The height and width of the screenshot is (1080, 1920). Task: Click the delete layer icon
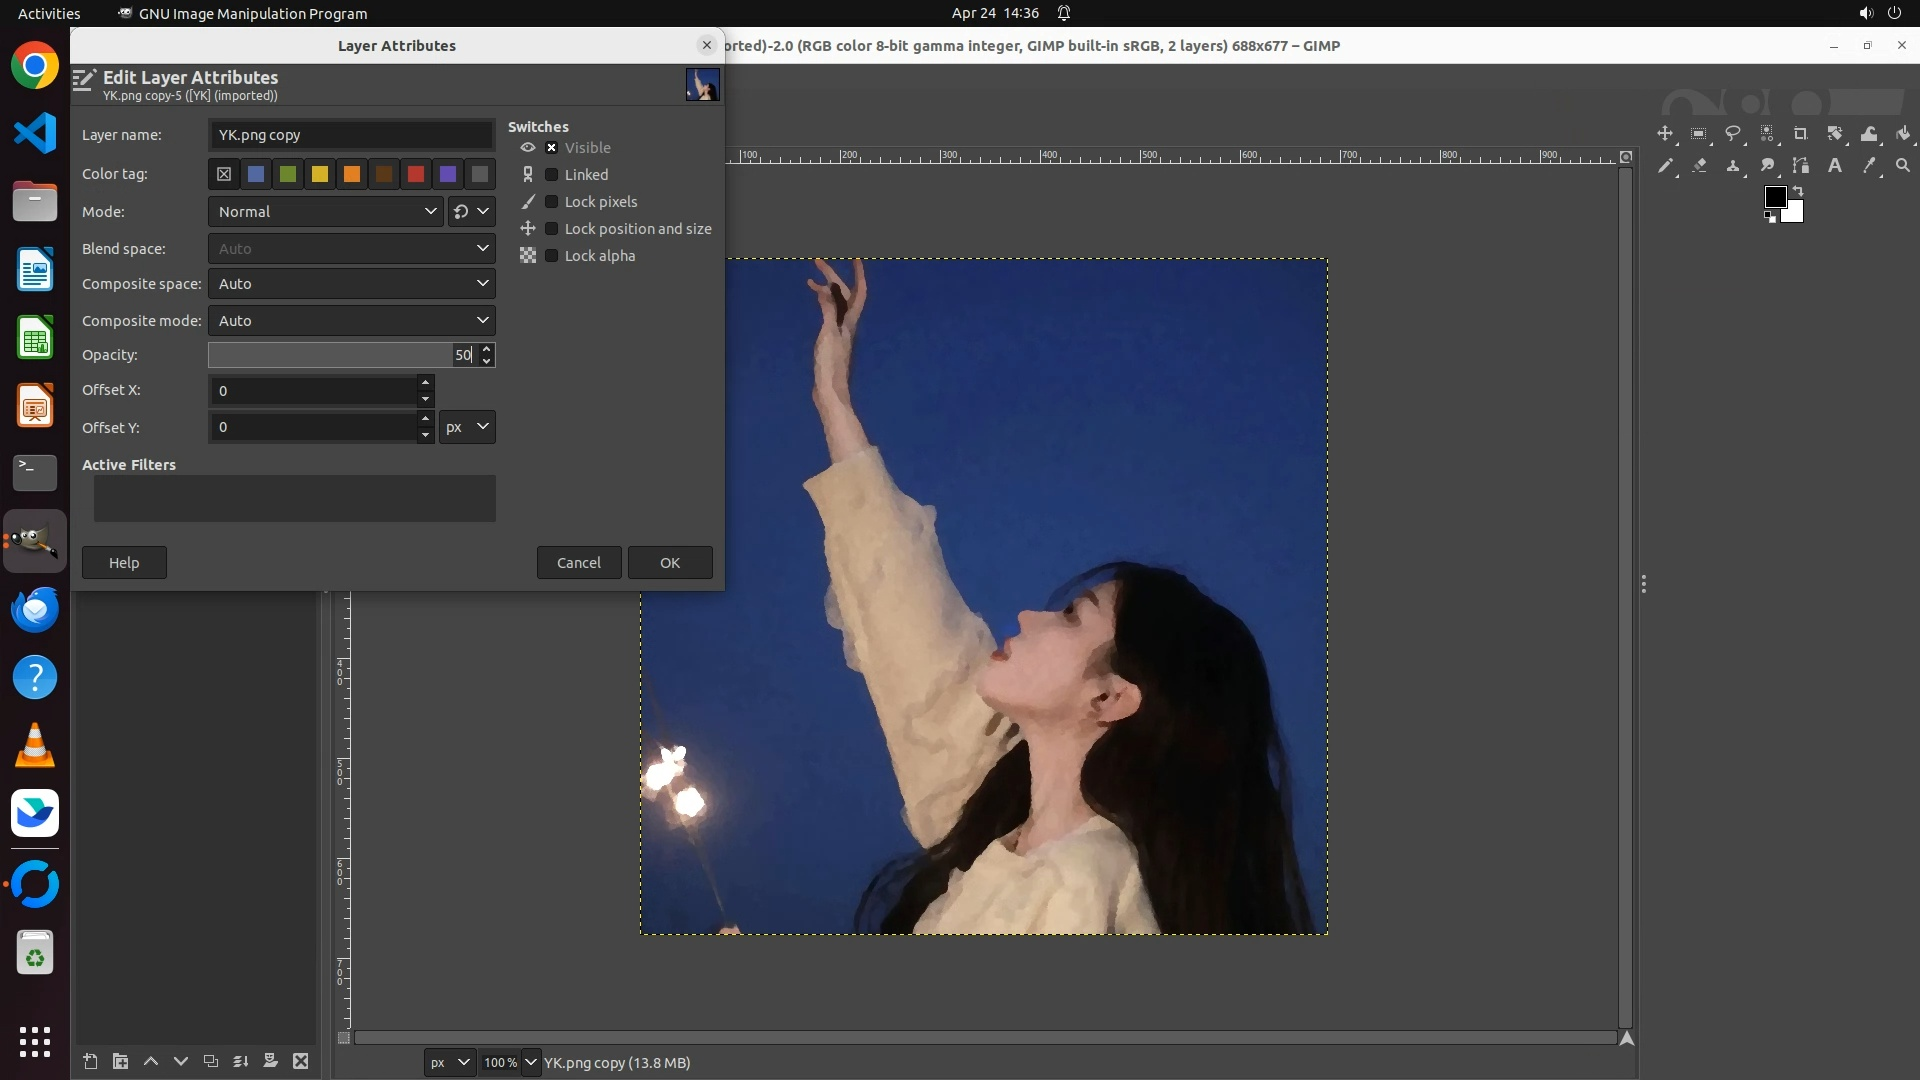click(x=301, y=1062)
